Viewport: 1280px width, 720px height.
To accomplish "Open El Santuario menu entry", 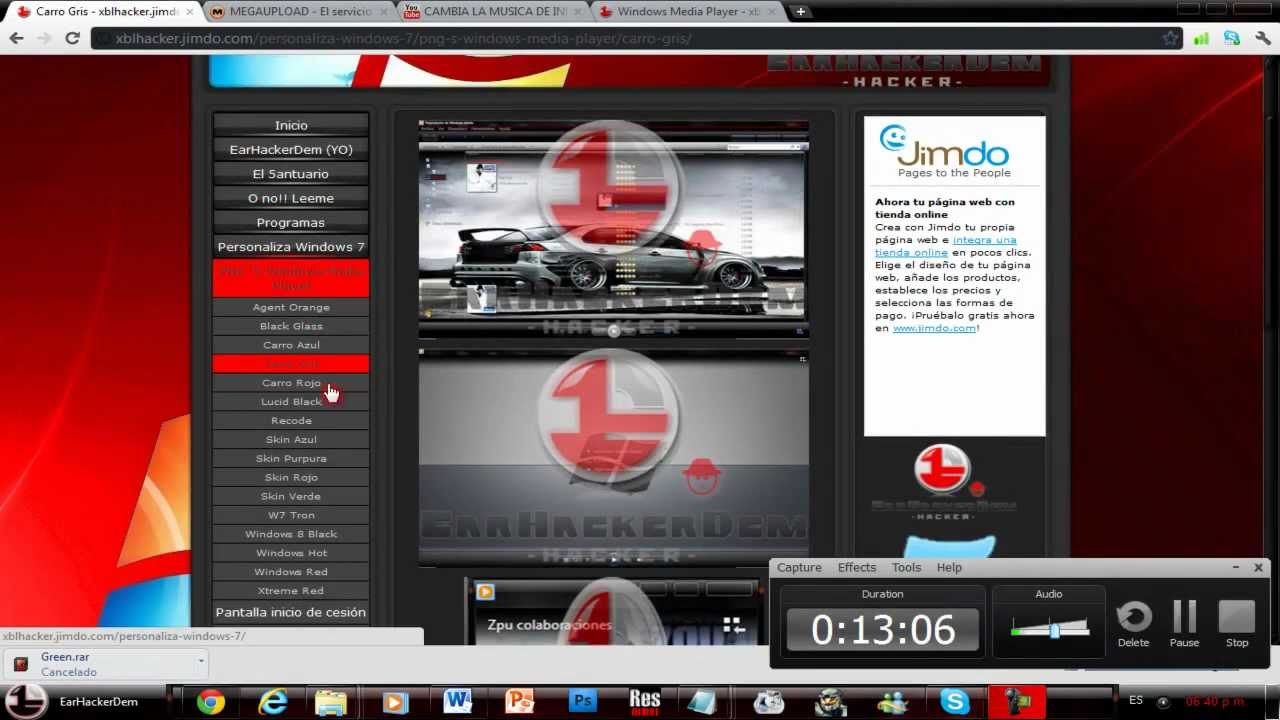I will (x=291, y=173).
